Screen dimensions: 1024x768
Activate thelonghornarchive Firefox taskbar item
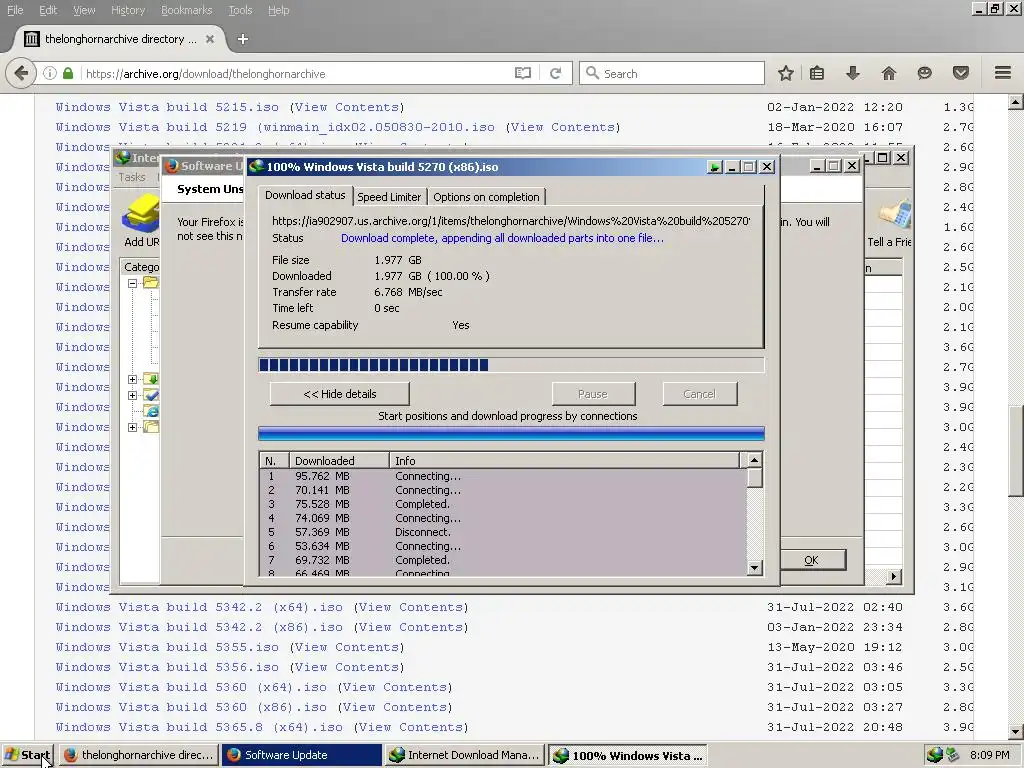139,755
